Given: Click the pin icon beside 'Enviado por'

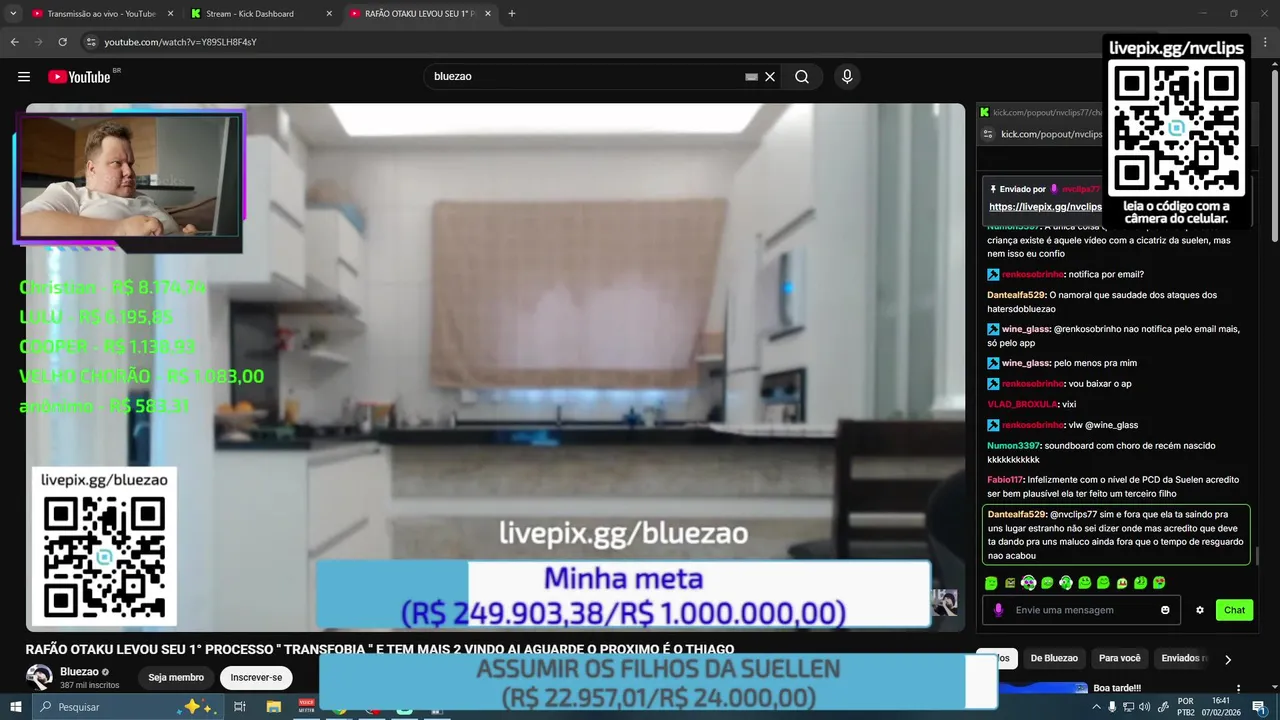Looking at the screenshot, I should (993, 189).
